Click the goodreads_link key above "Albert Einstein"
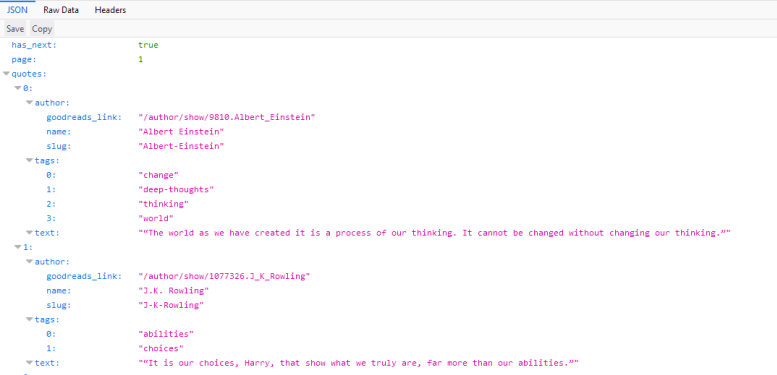 [x=84, y=117]
